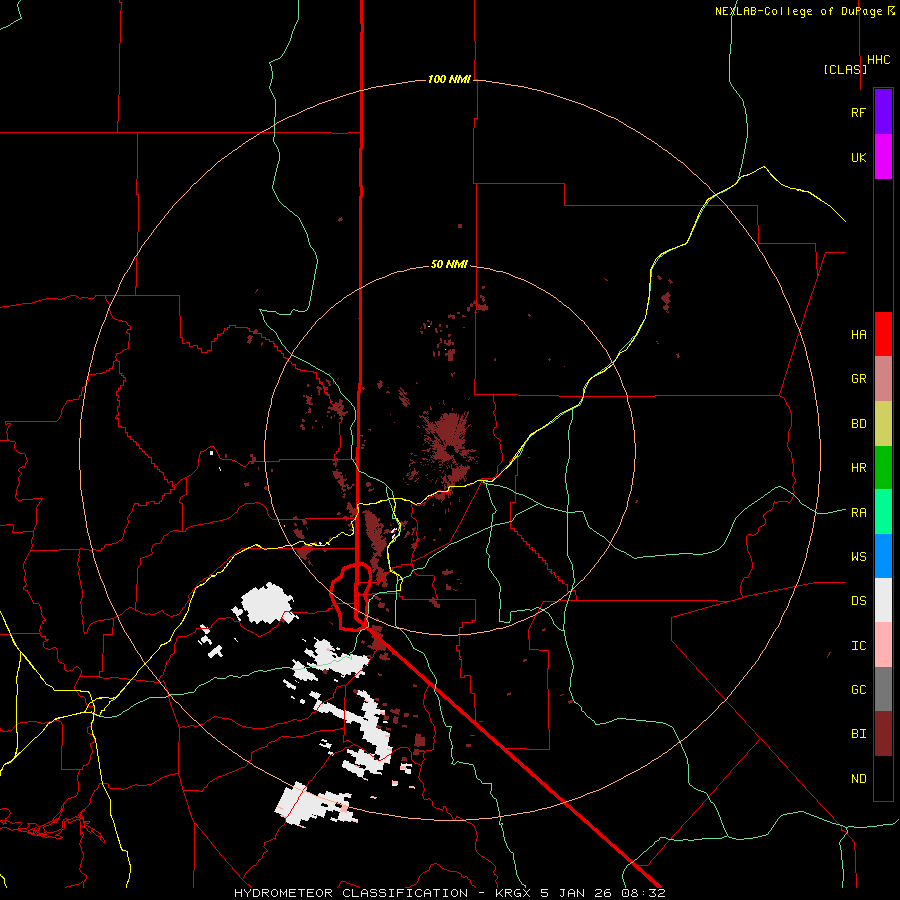This screenshot has height=900, width=900.
Task: Click the BI legend label
Action: point(859,734)
